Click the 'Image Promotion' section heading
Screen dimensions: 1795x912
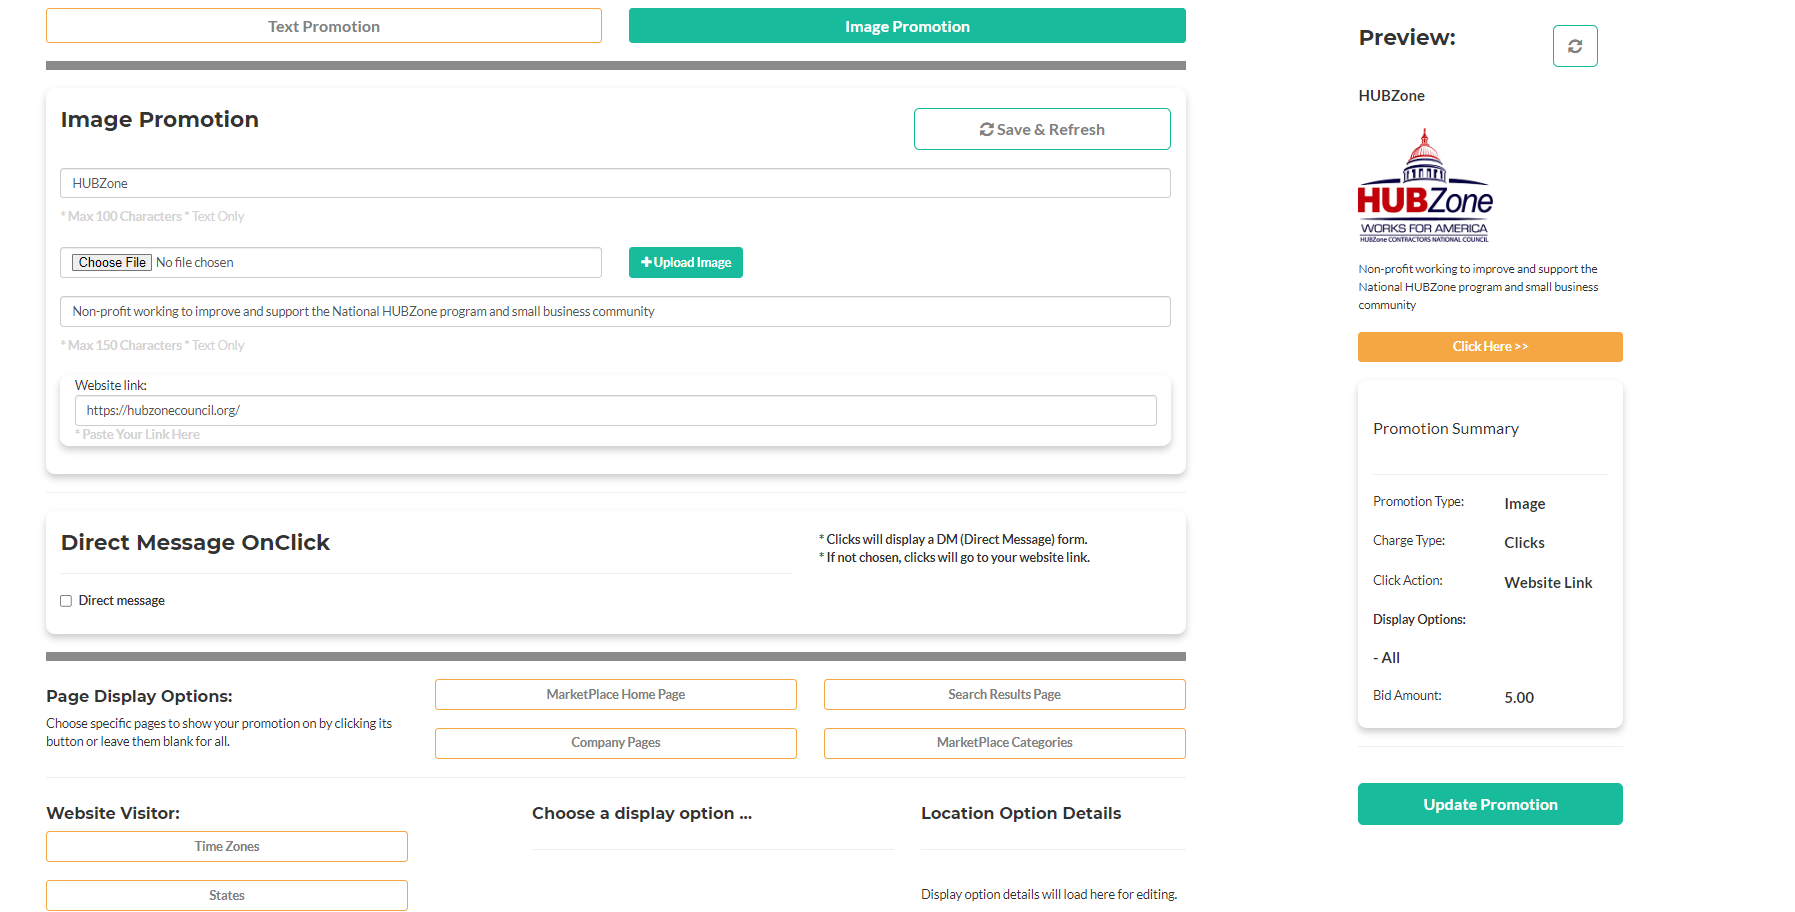coord(159,119)
